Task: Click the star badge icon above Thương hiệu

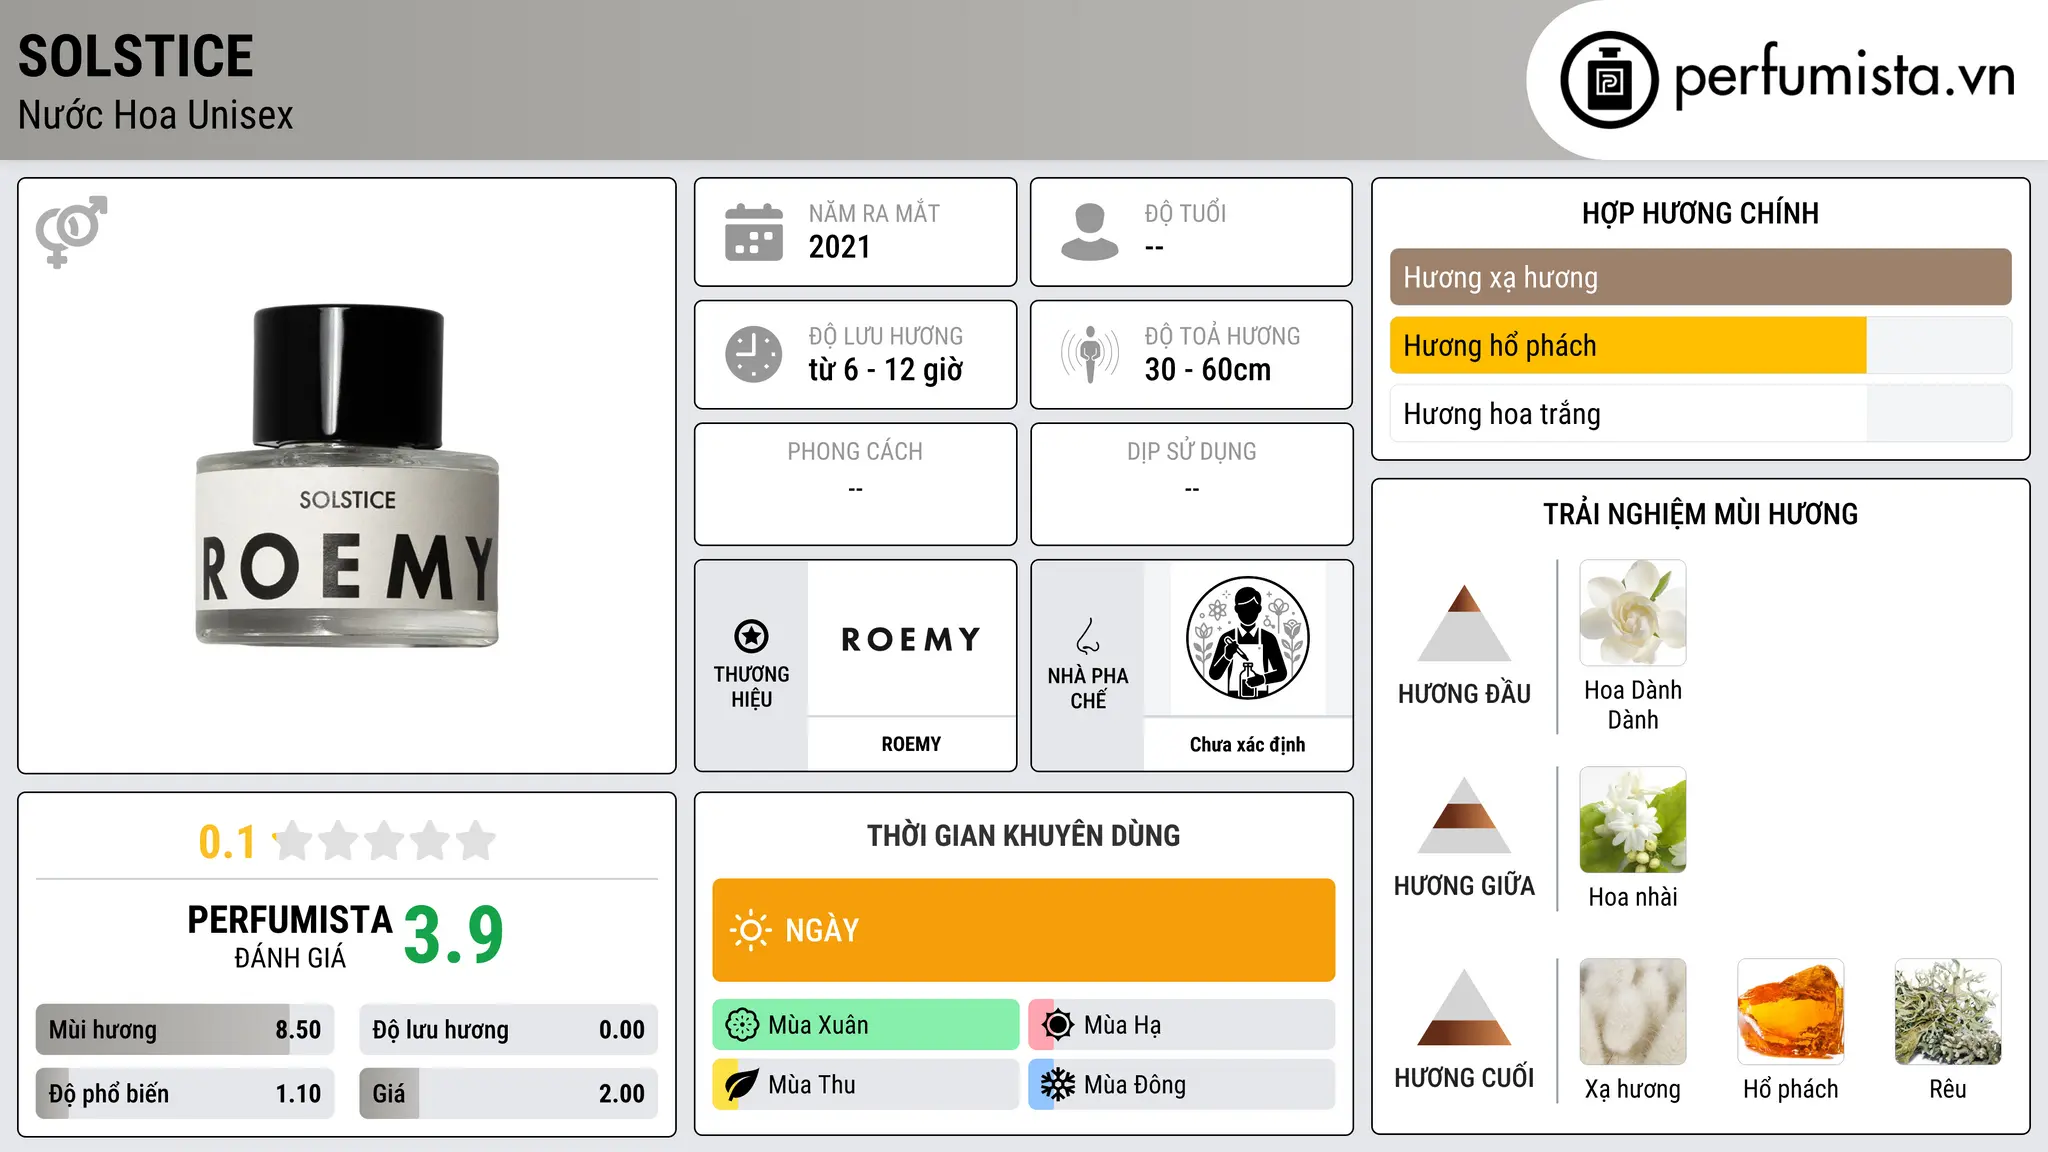Action: coord(751,636)
